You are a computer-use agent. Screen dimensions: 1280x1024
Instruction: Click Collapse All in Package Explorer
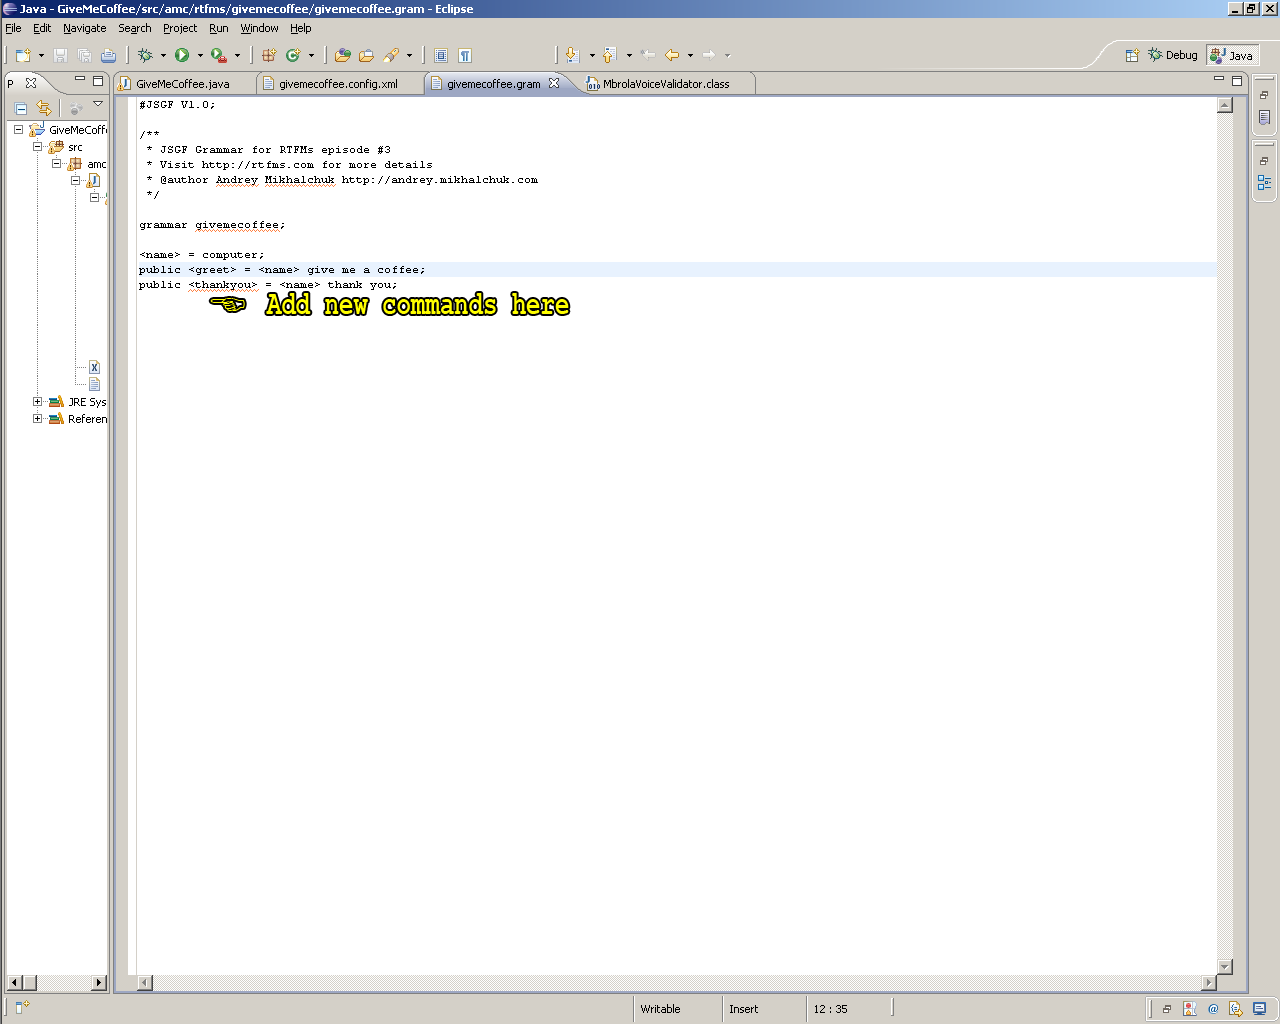[21, 108]
